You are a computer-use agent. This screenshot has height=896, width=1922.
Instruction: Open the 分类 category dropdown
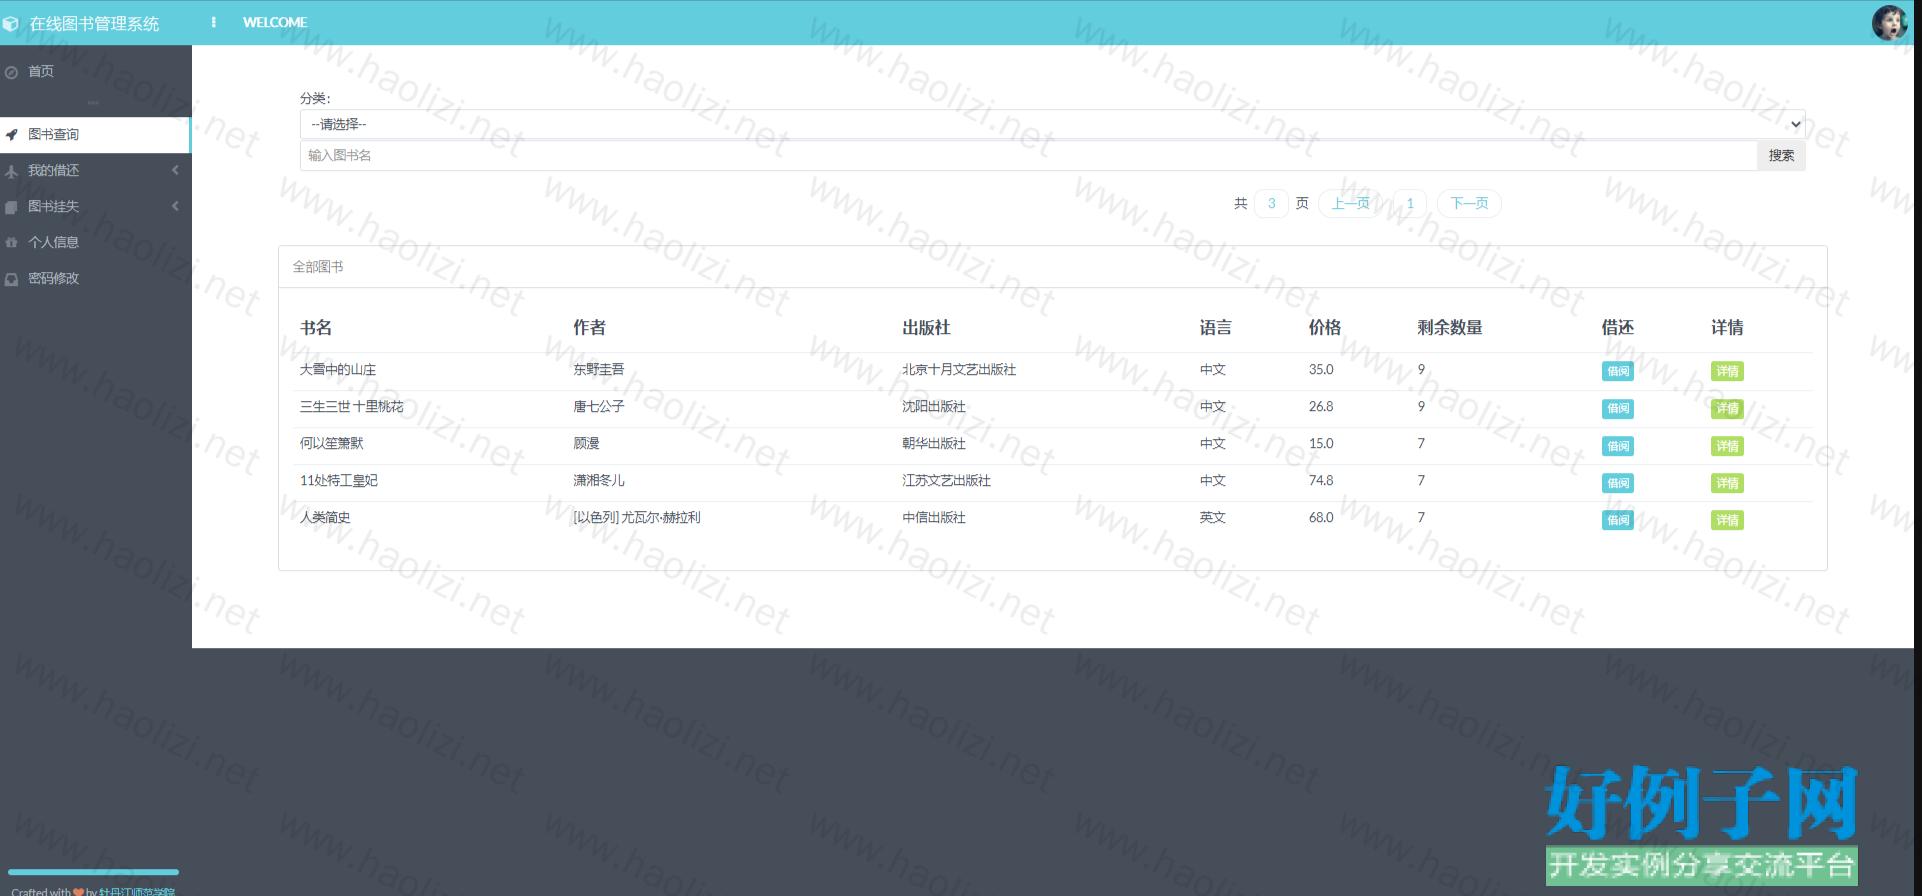[1052, 124]
